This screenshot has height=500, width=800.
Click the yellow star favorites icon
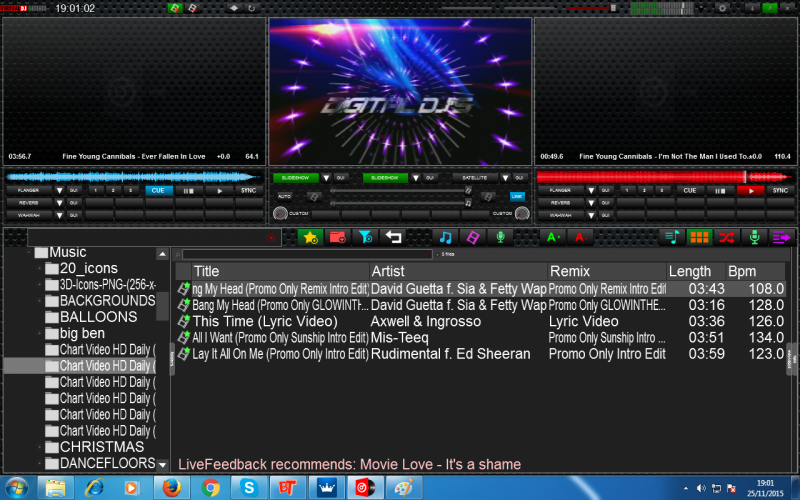pyautogui.click(x=310, y=237)
